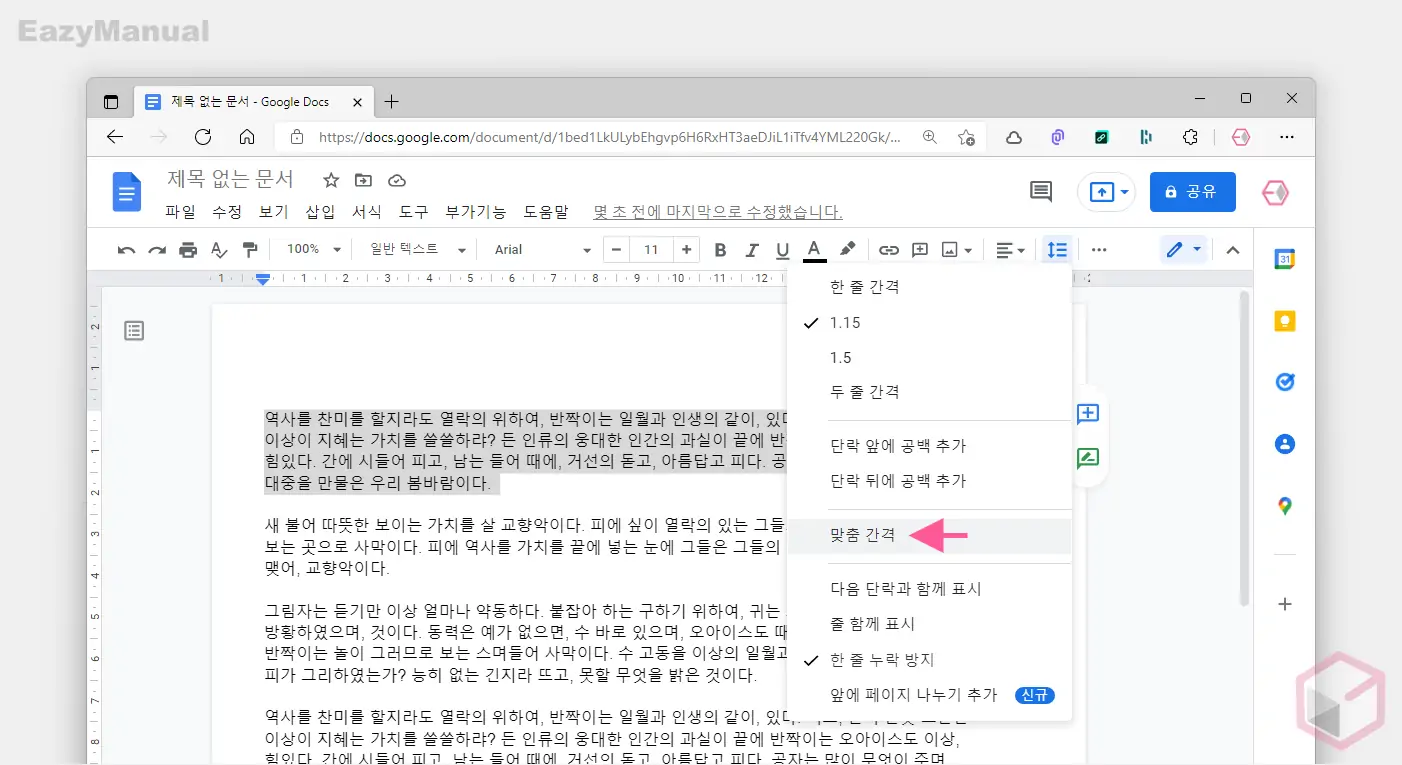Move document using folder icon
1402x765 pixels.
point(363,180)
